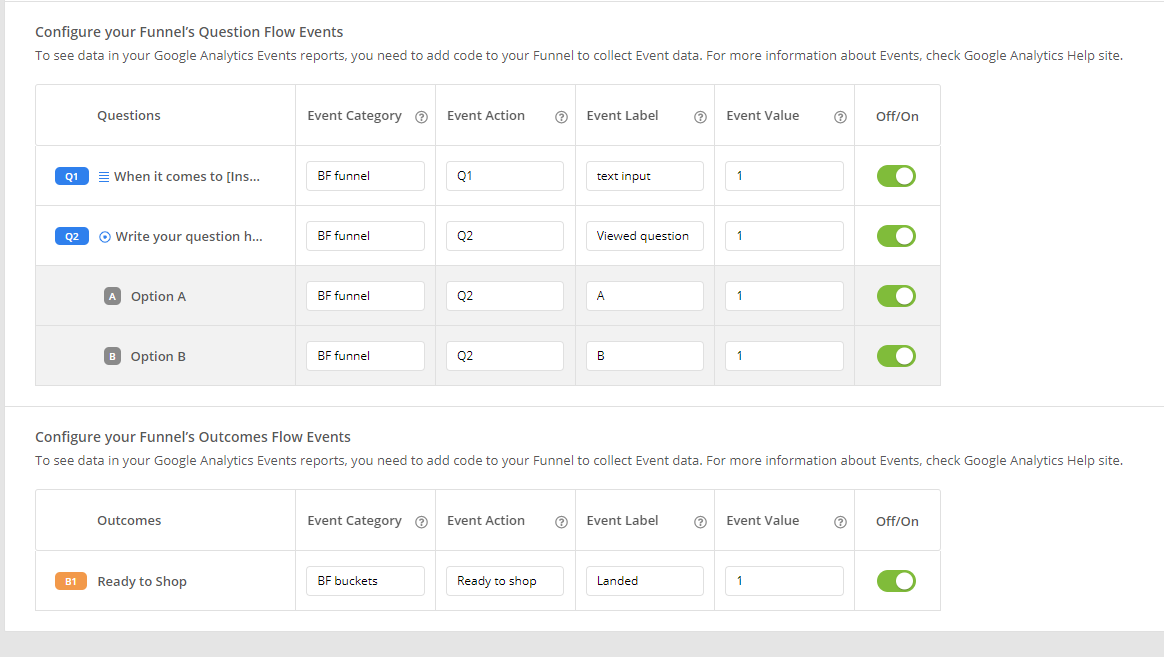Click the Event Category help icon for Outcomes
Screen dimensions: 1164x657
pos(421,521)
